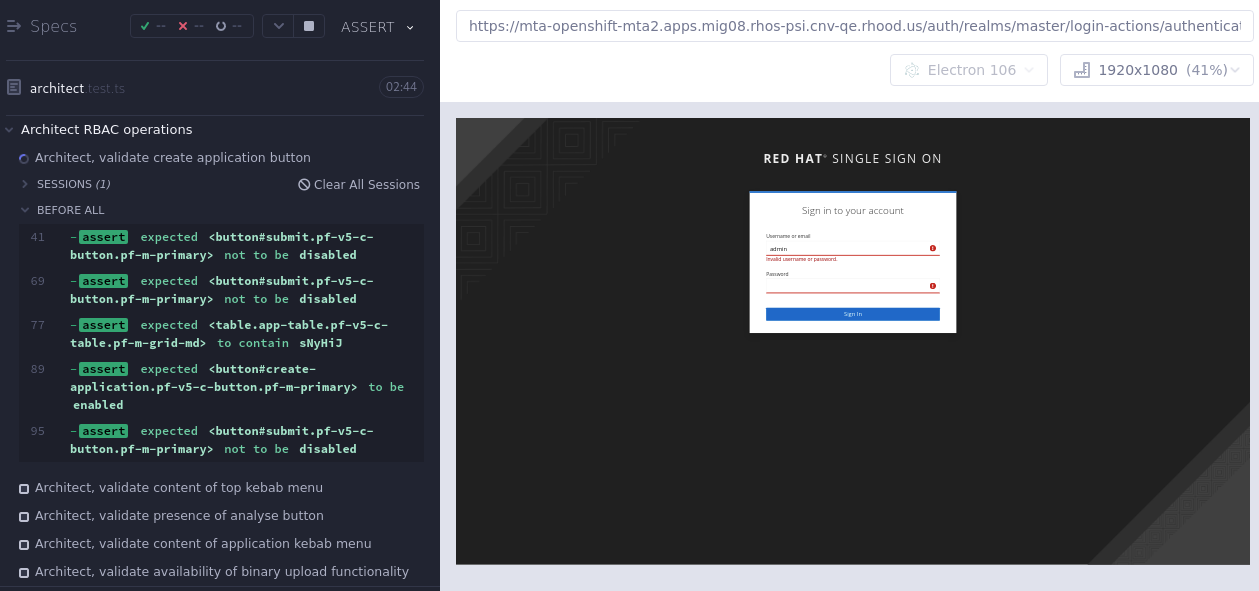Collapse the BEFORE ALL hook section
Viewport: 1259px width, 591px height.
coord(63,210)
